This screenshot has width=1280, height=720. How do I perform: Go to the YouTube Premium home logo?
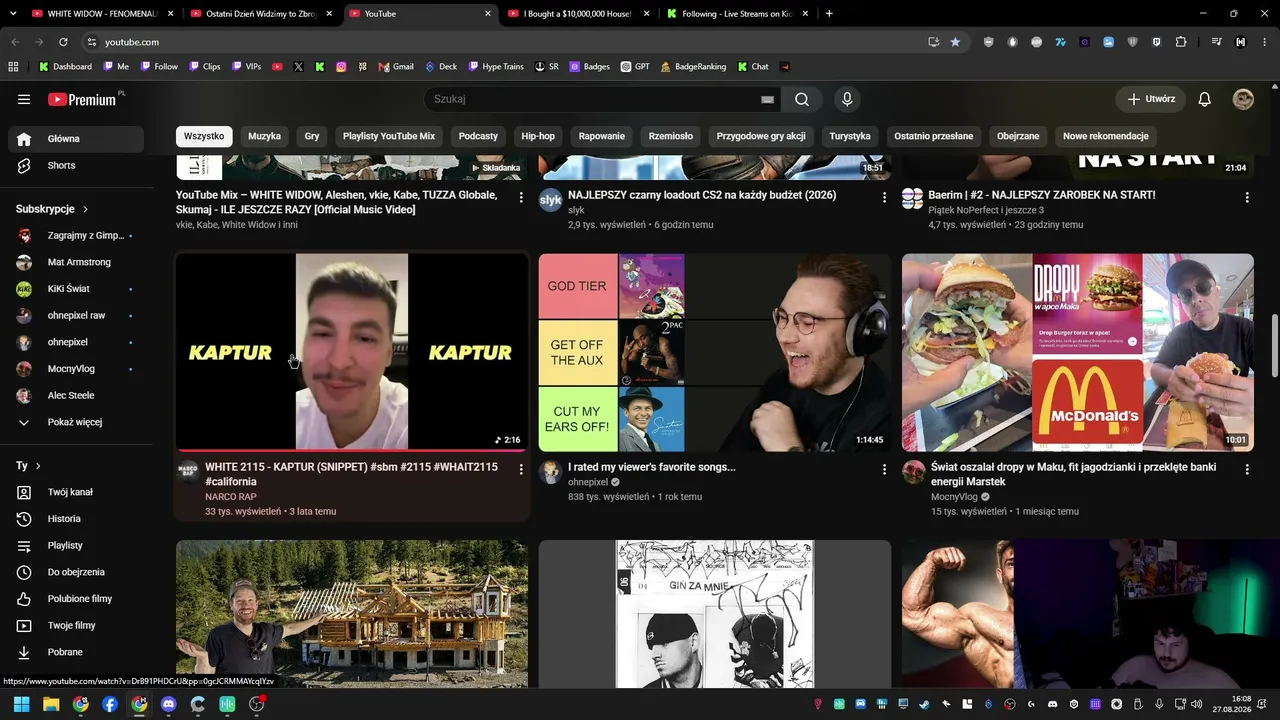point(84,99)
